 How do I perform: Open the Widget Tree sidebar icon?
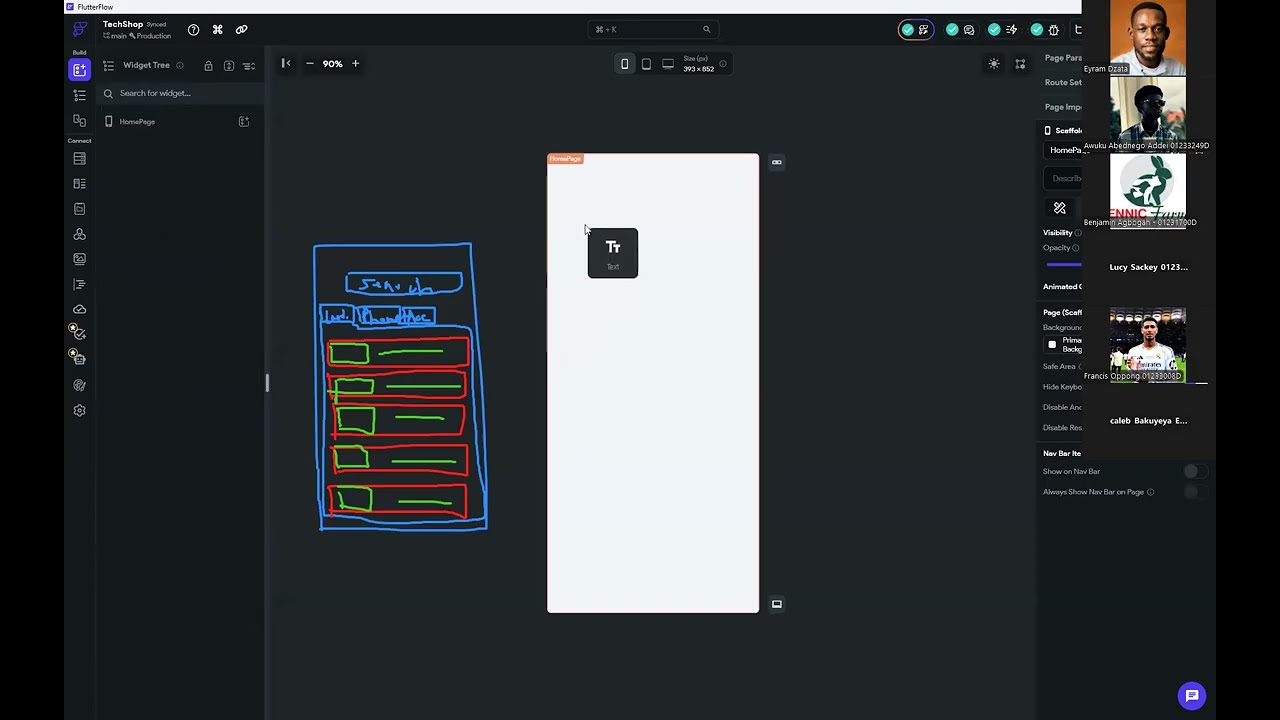click(79, 95)
